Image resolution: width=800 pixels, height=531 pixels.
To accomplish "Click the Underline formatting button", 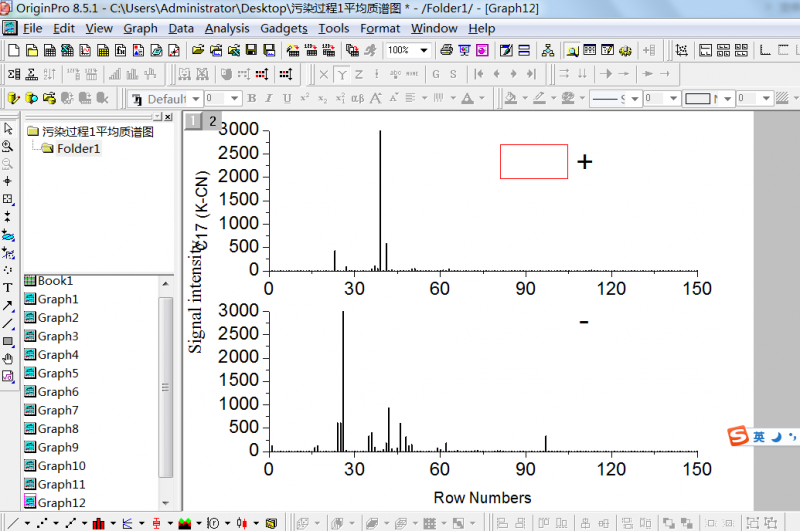I will tap(287, 98).
